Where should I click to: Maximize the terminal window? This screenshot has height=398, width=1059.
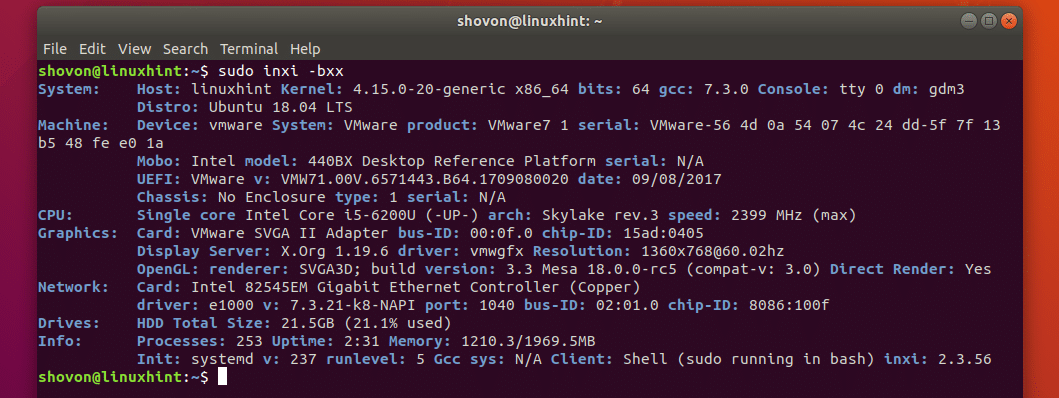[x=989, y=21]
